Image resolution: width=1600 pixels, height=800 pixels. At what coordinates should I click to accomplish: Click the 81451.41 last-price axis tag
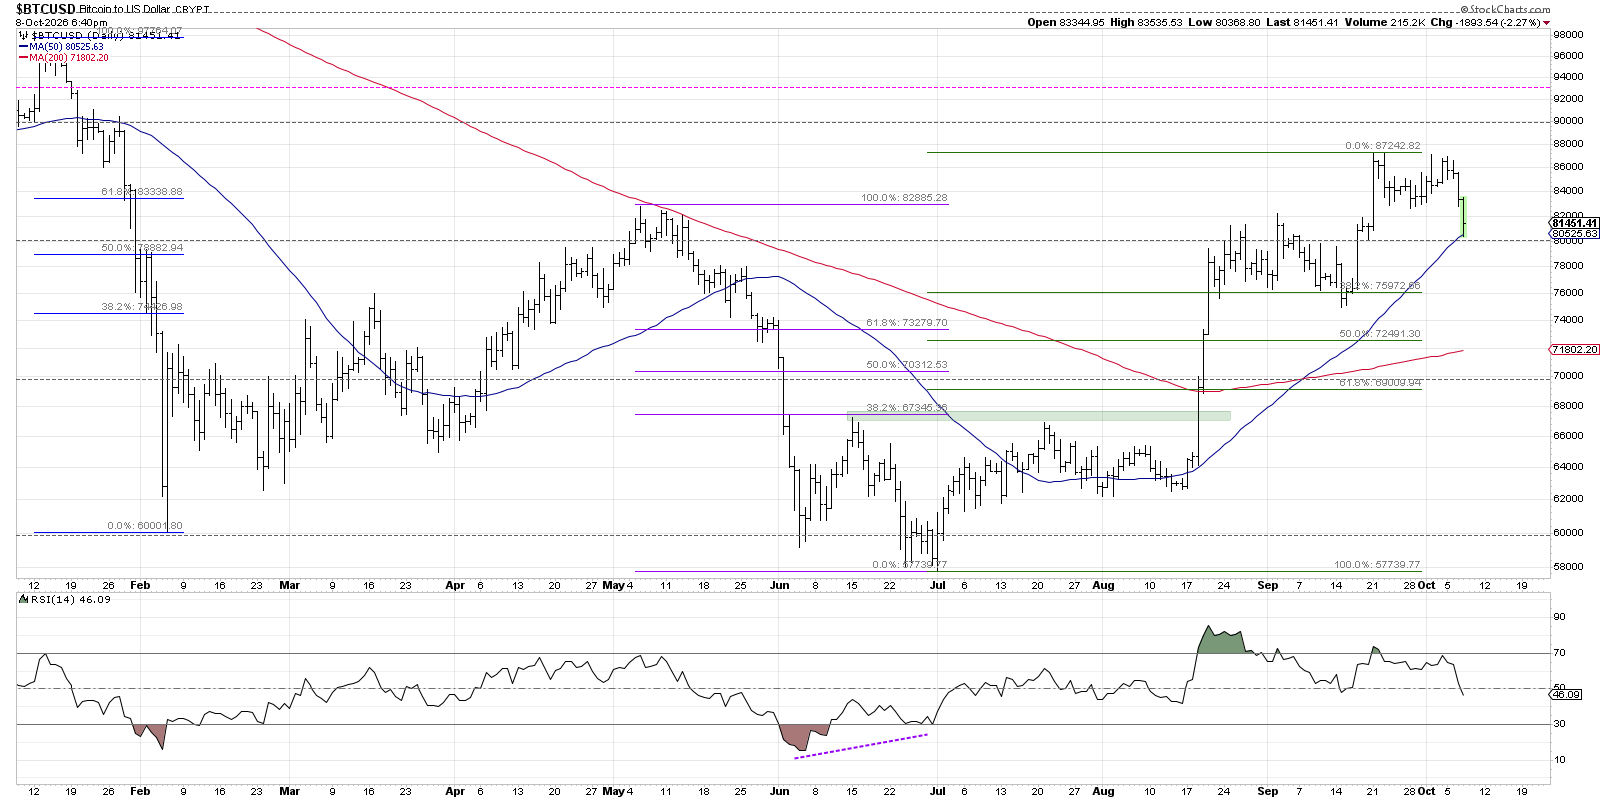coord(1575,223)
